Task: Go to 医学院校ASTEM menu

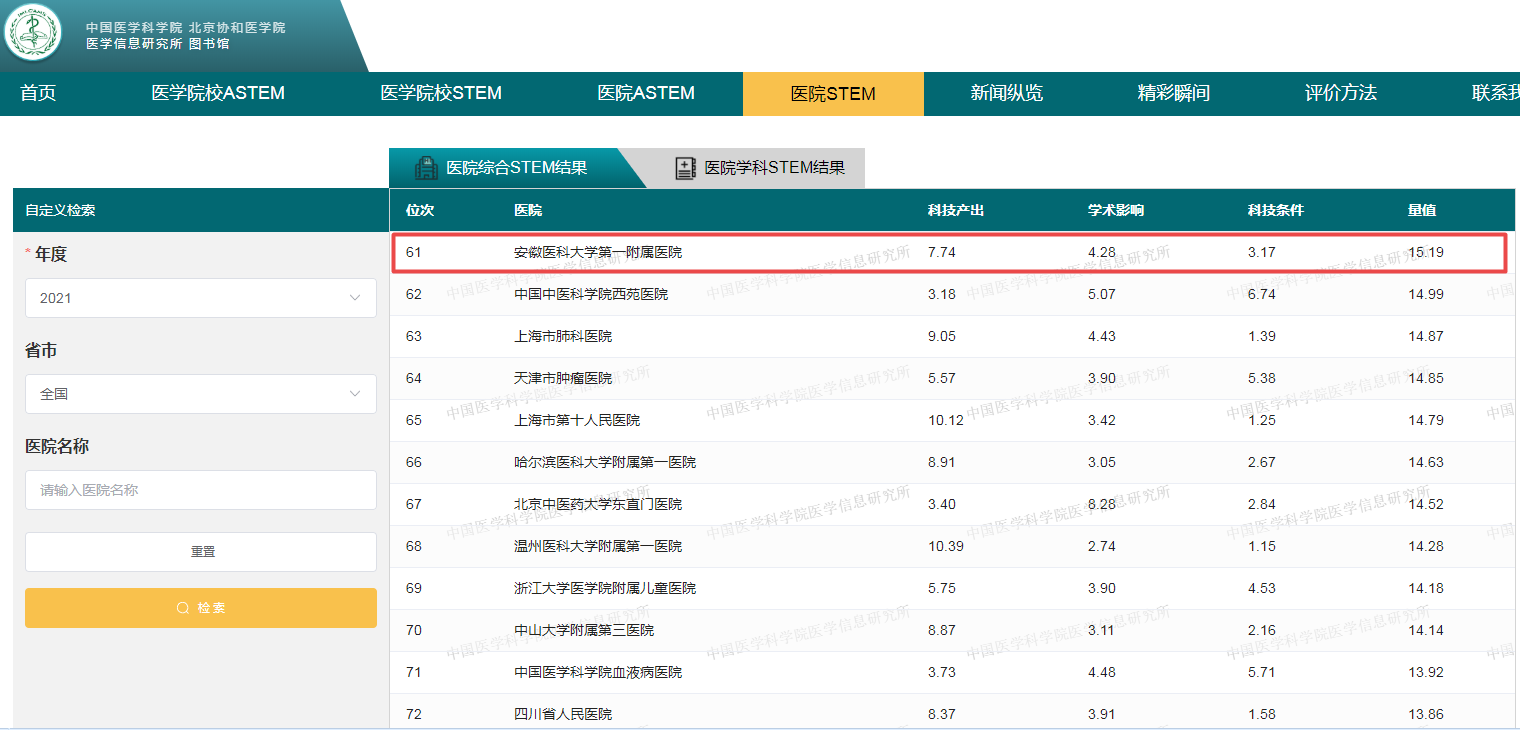Action: coord(218,94)
